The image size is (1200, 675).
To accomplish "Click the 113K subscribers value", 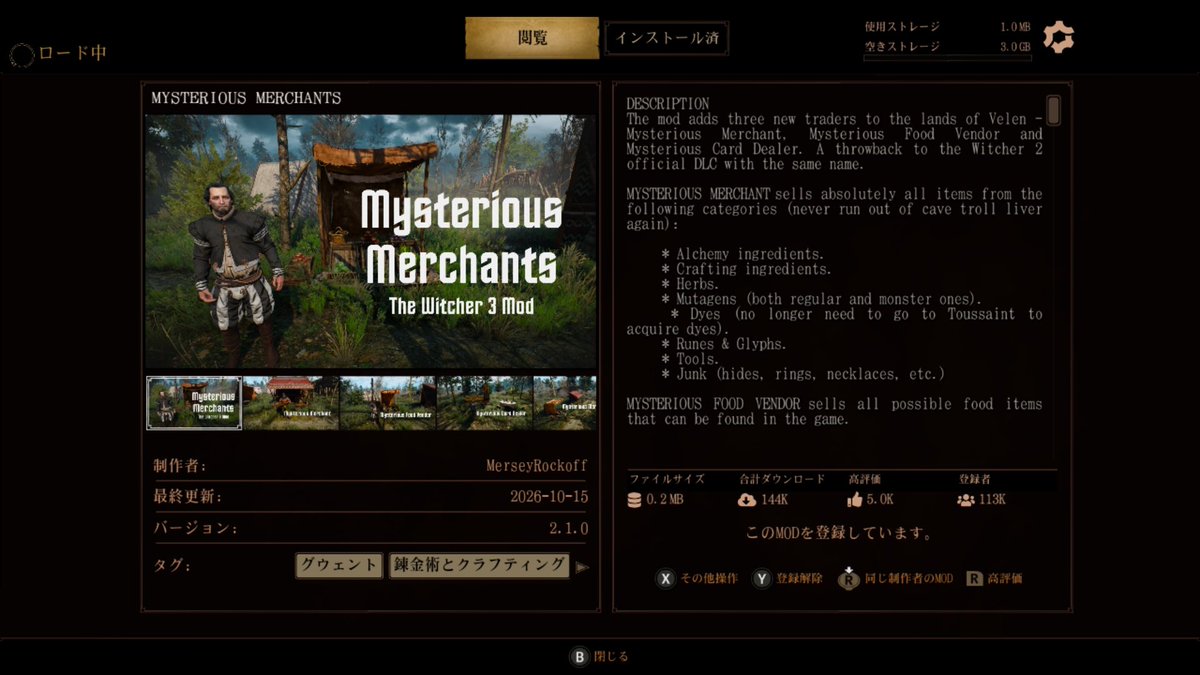I will tap(993, 500).
